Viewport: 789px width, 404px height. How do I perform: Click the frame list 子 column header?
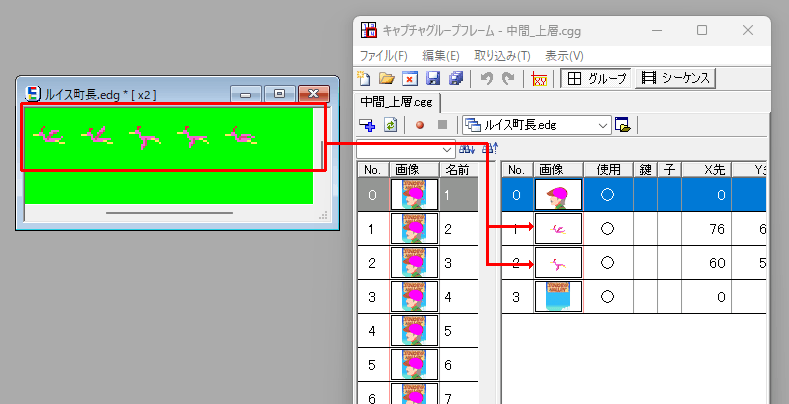669,170
